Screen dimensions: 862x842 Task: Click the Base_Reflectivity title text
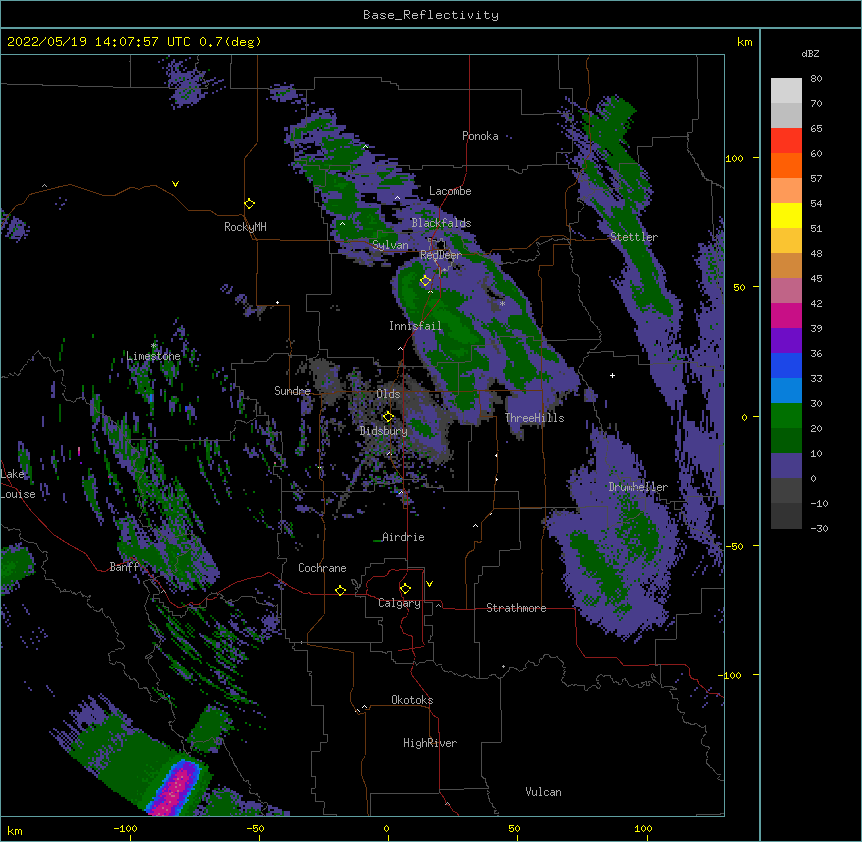coord(431,15)
